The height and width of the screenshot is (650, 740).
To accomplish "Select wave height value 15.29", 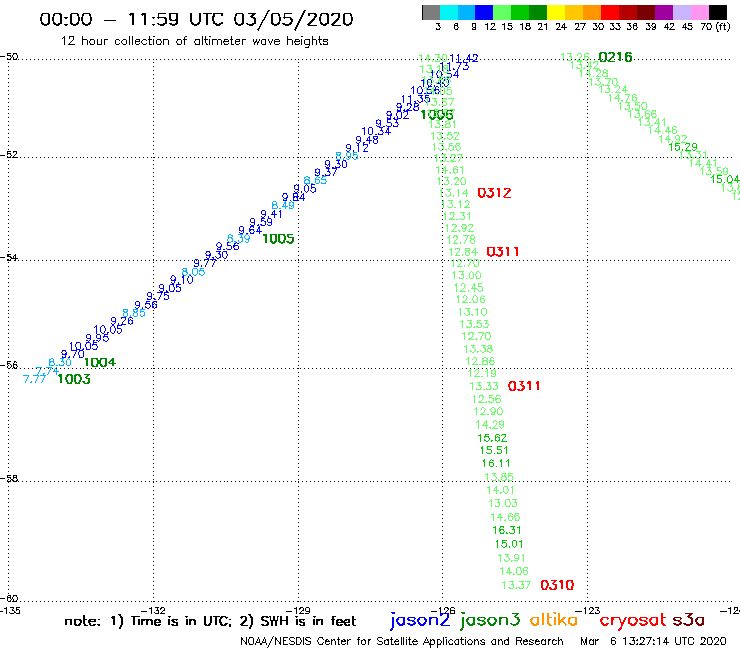I will click(683, 147).
